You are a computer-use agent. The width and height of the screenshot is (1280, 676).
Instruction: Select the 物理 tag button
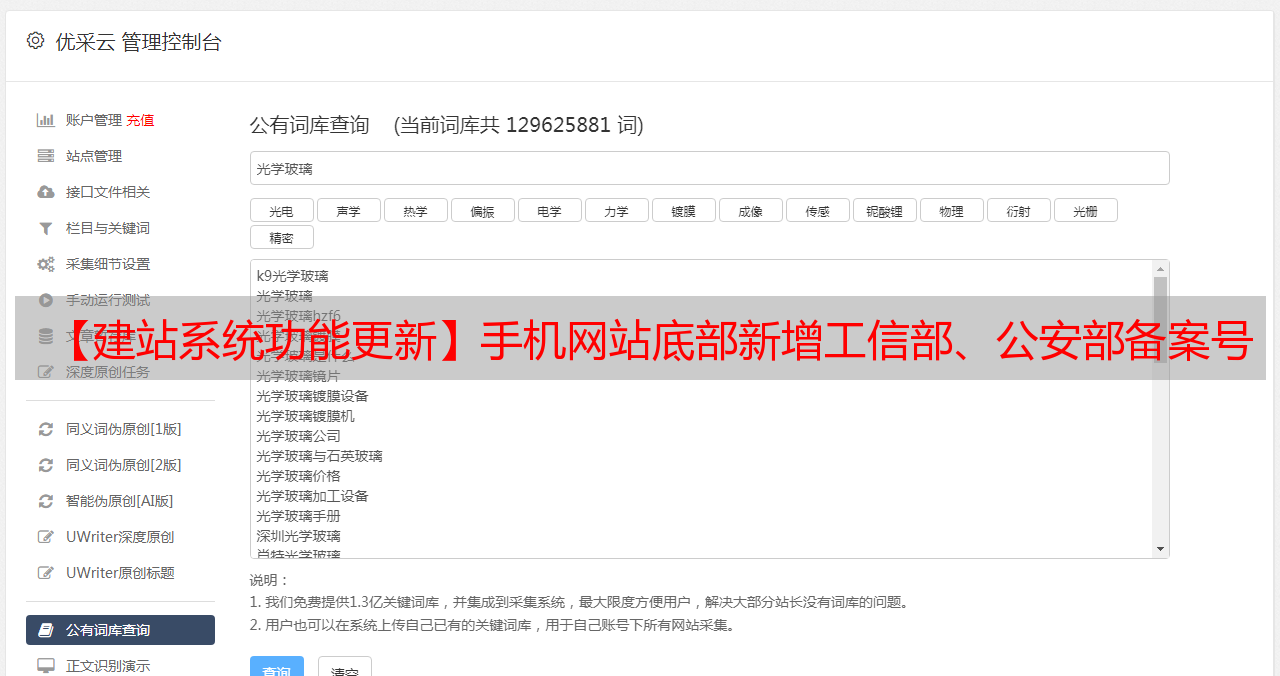point(952,210)
